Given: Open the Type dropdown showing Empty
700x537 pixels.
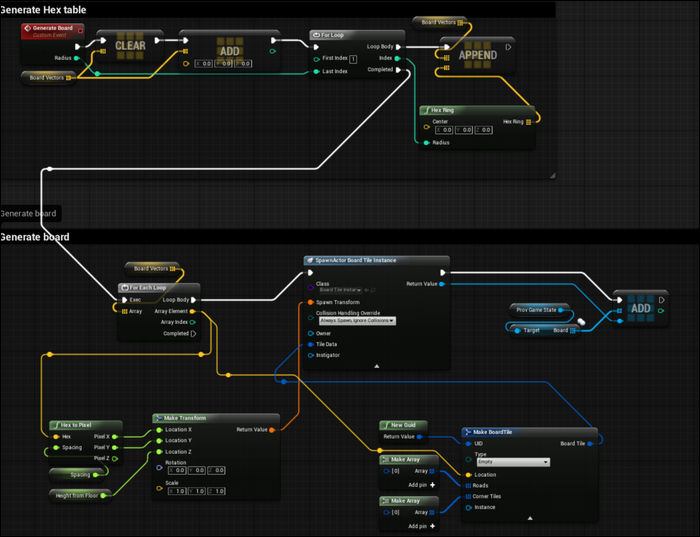Looking at the screenshot, I should tap(513, 462).
